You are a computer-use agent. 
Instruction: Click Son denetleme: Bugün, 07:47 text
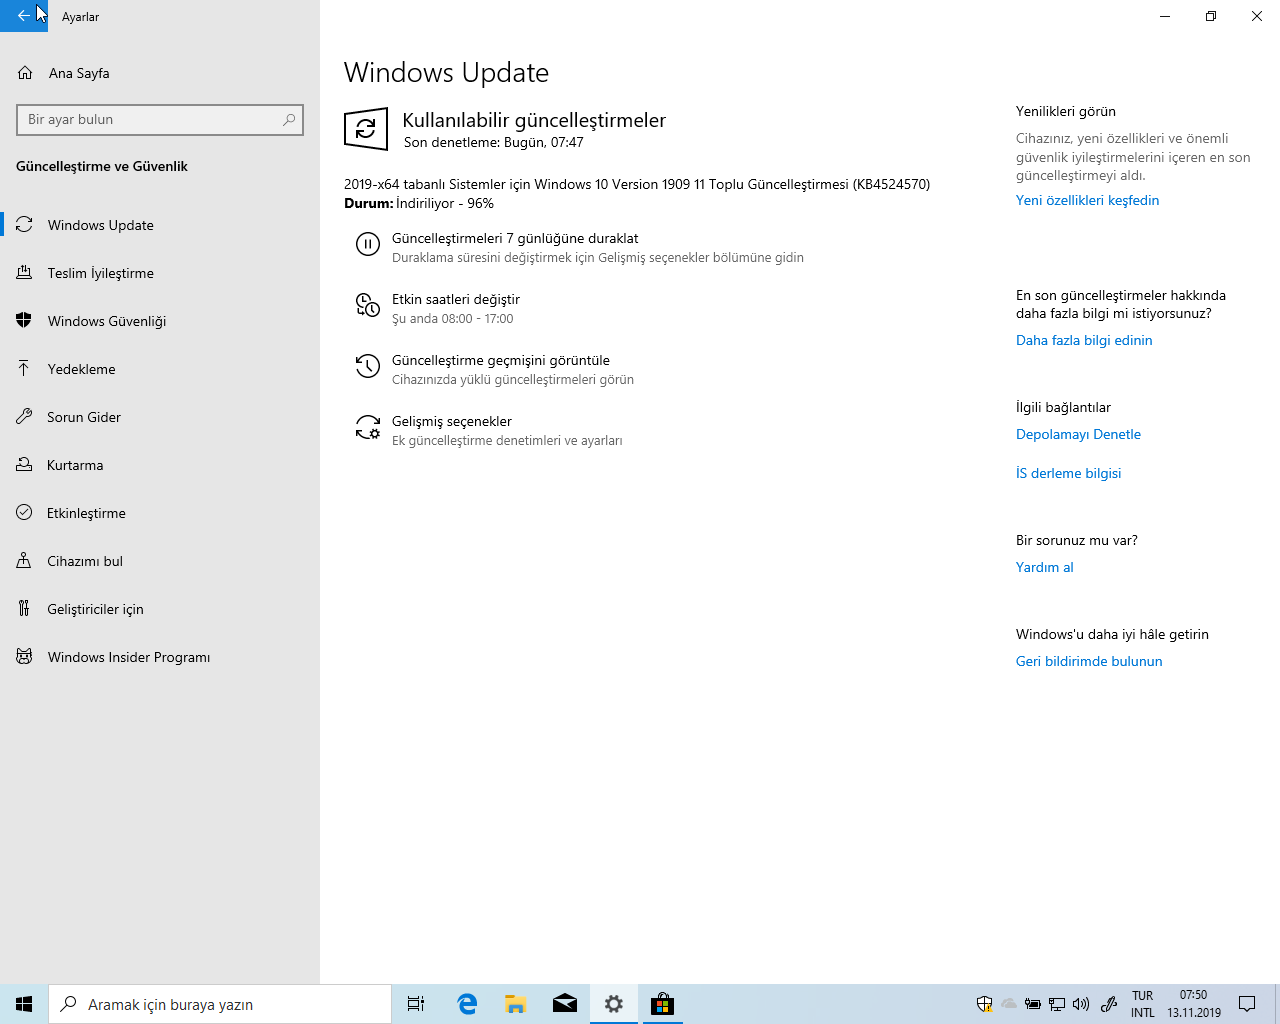[494, 142]
